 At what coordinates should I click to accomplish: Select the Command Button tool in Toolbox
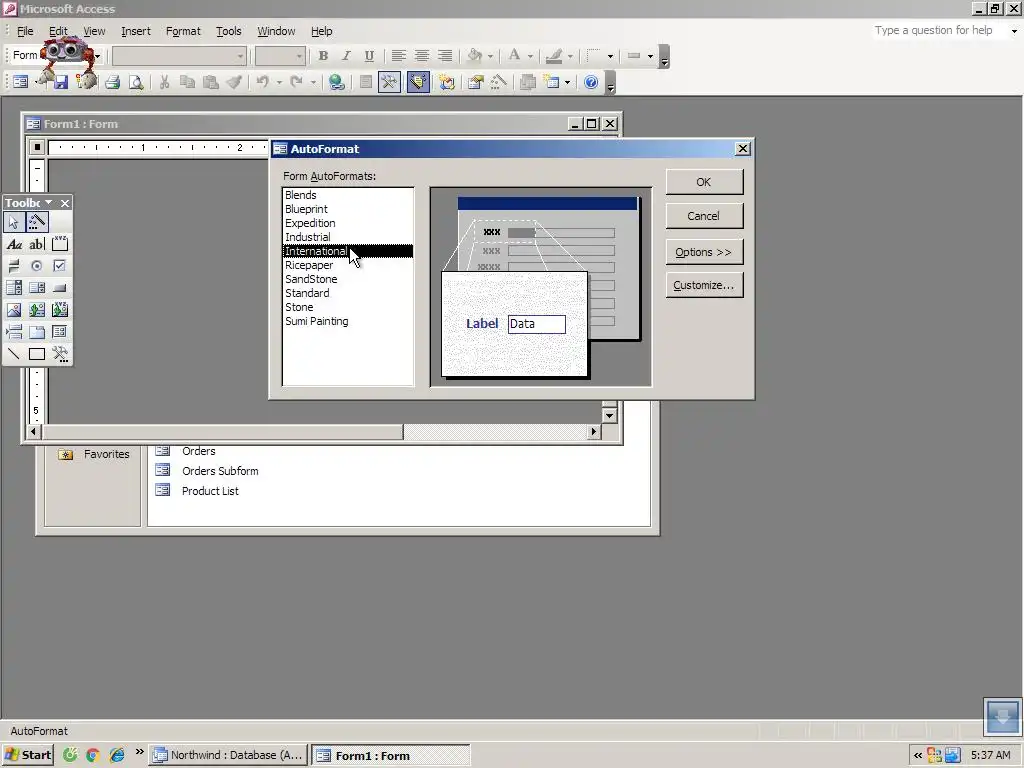click(59, 288)
